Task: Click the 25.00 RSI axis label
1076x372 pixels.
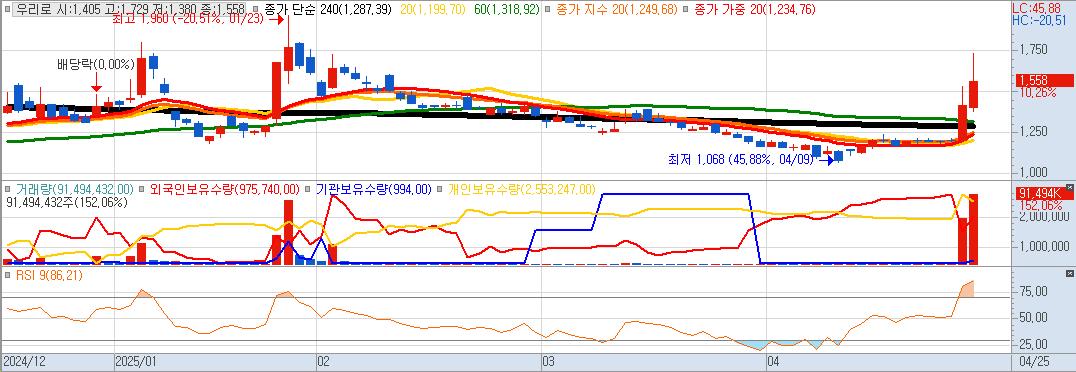Action: point(1033,344)
